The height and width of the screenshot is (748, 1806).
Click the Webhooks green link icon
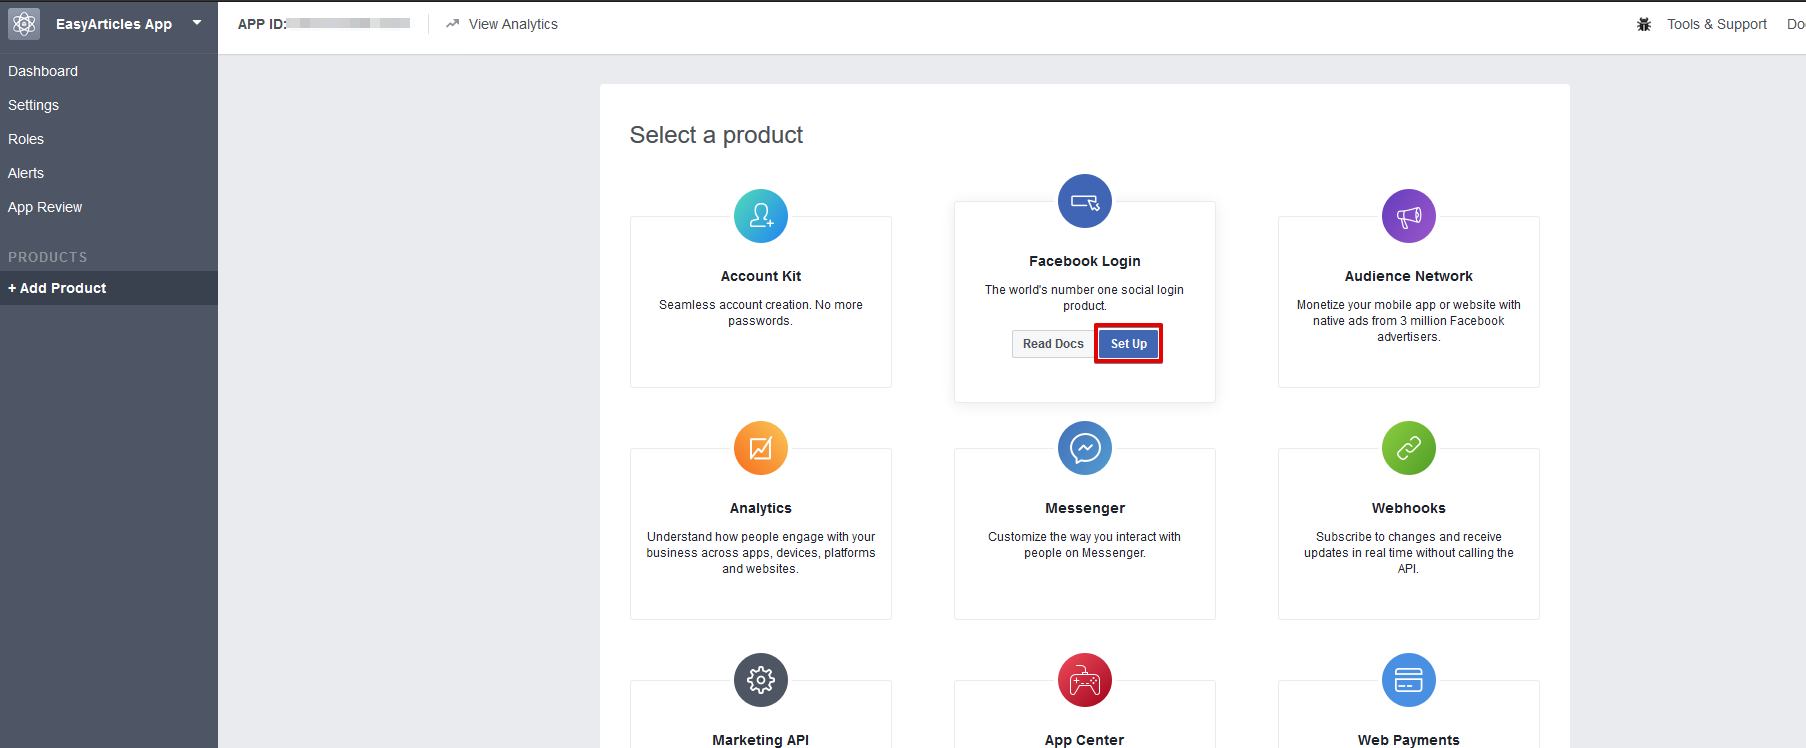1409,448
